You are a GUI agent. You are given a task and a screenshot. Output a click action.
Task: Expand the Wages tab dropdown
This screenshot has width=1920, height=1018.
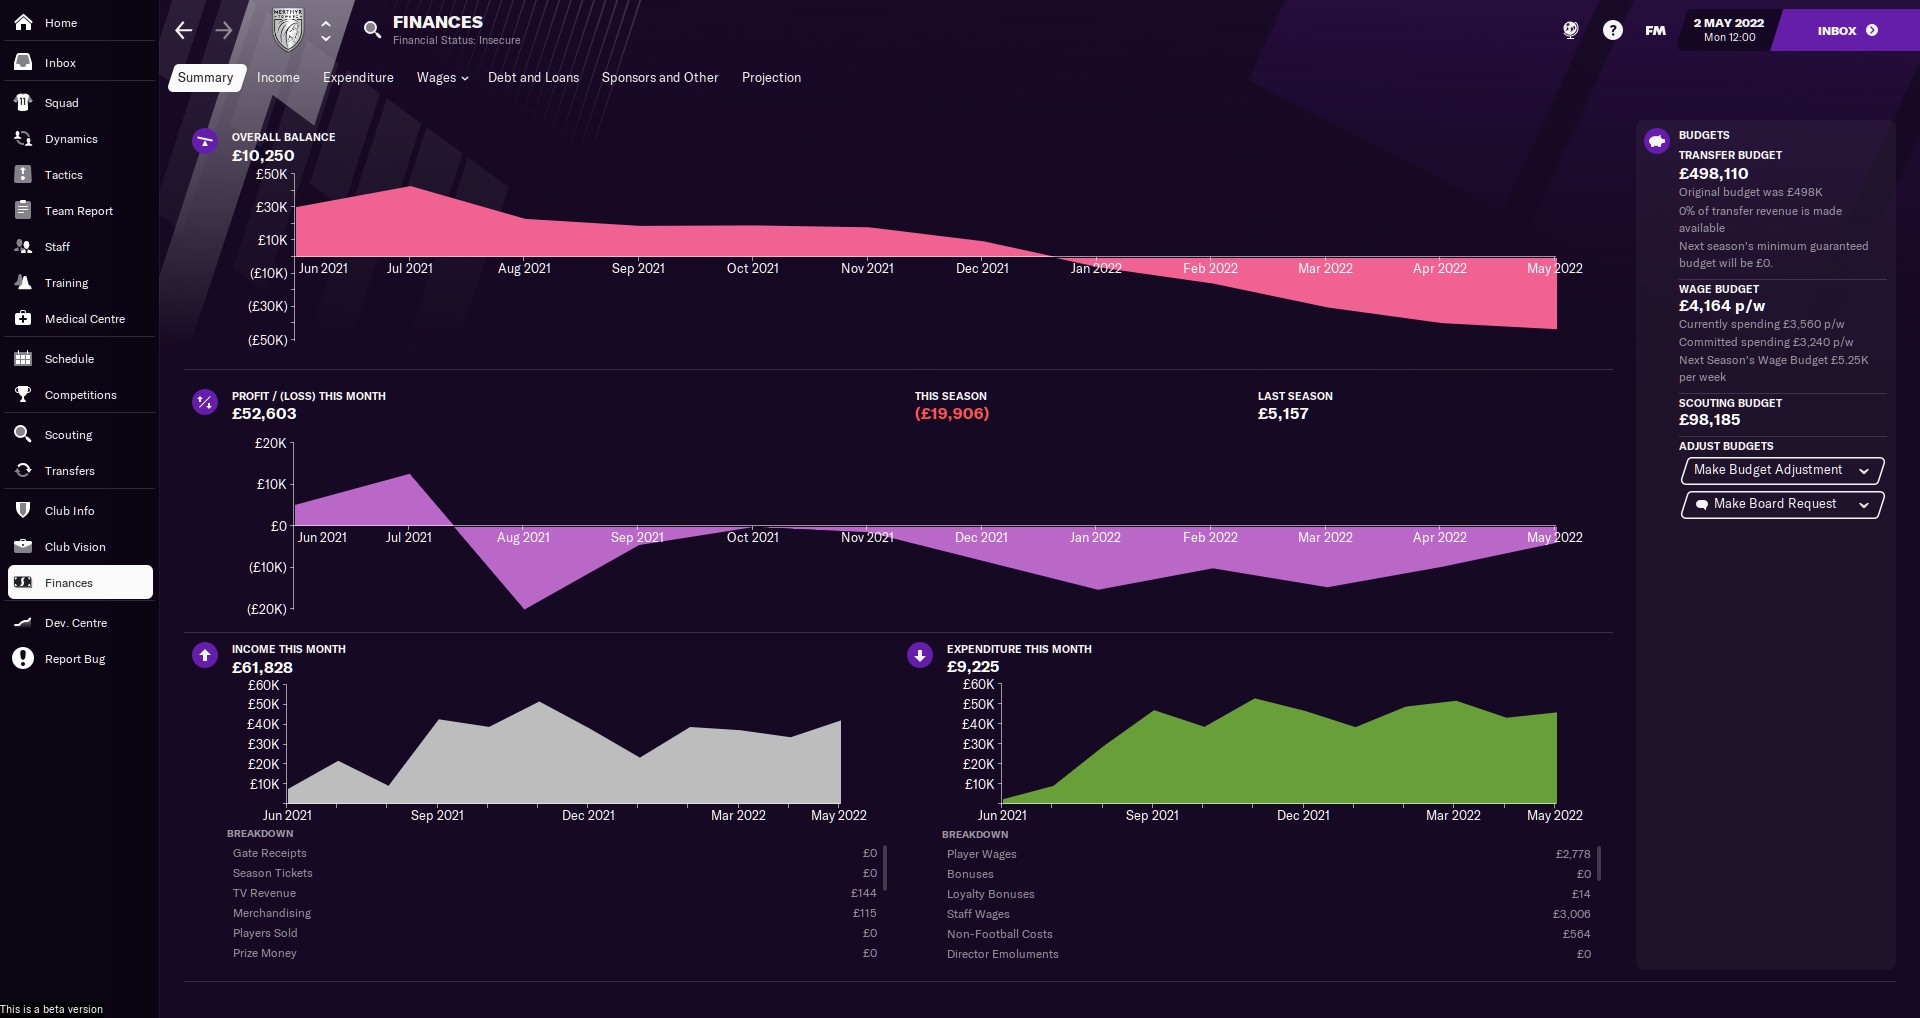pyautogui.click(x=442, y=78)
